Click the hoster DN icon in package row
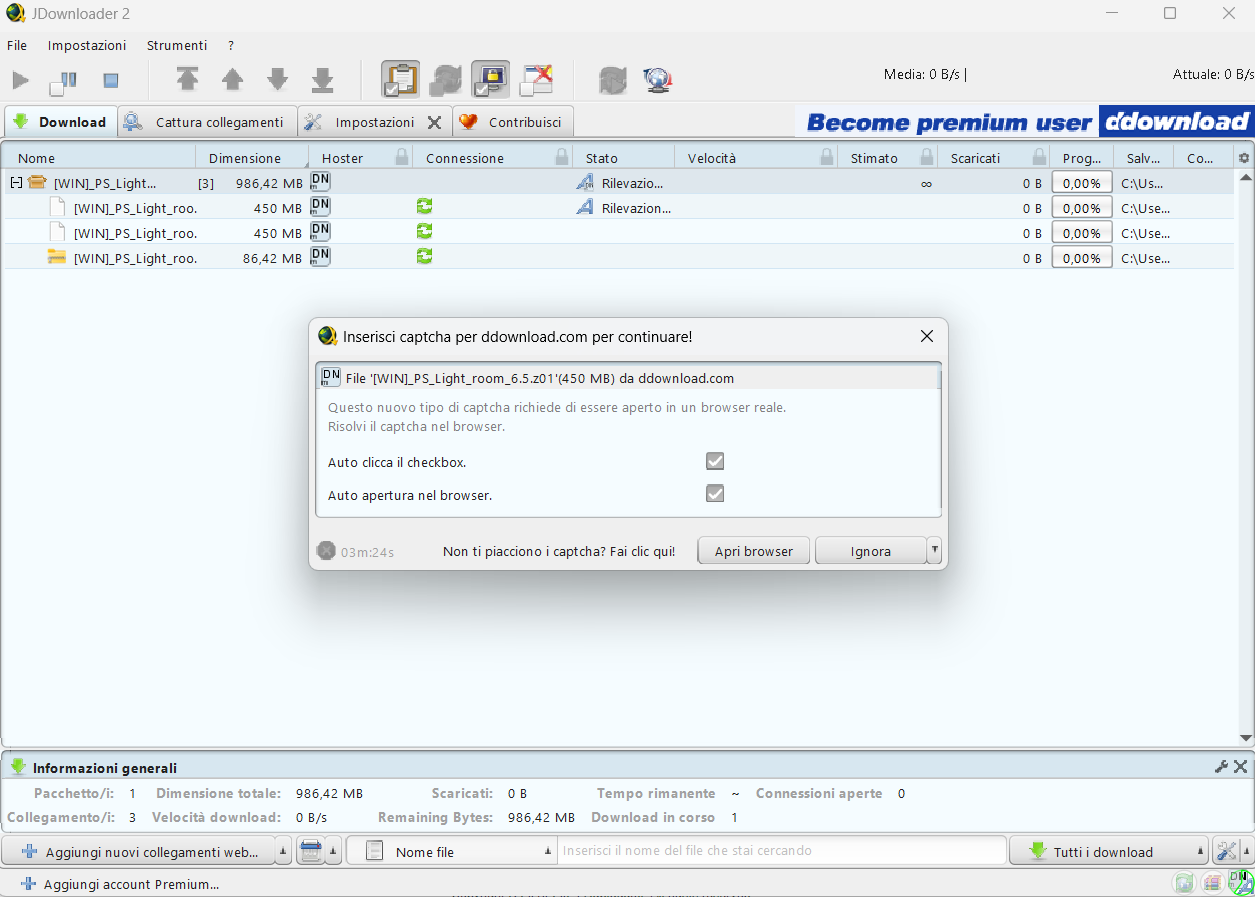The width and height of the screenshot is (1255, 897). pyautogui.click(x=320, y=181)
